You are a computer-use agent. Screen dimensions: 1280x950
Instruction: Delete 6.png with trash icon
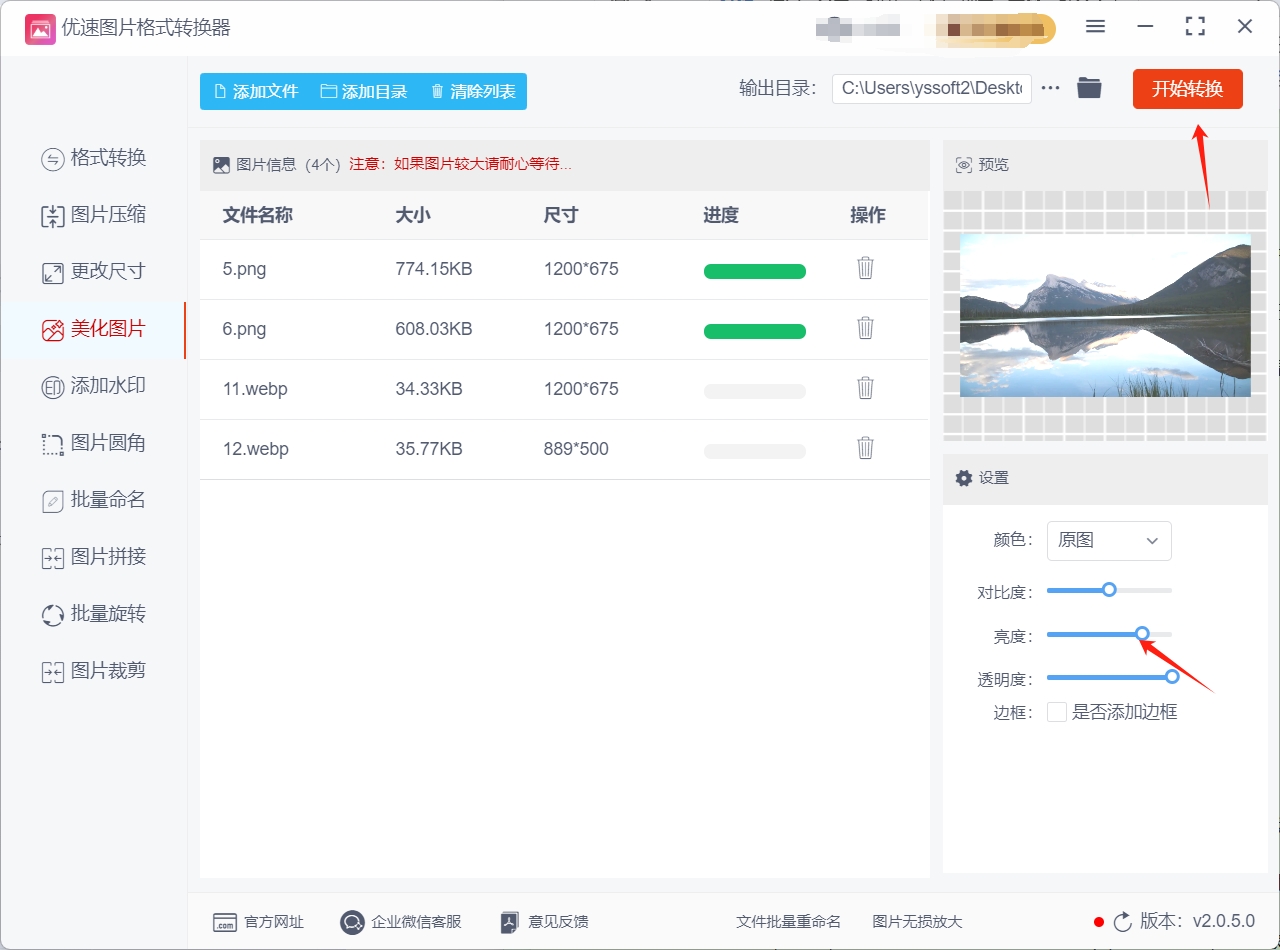866,328
